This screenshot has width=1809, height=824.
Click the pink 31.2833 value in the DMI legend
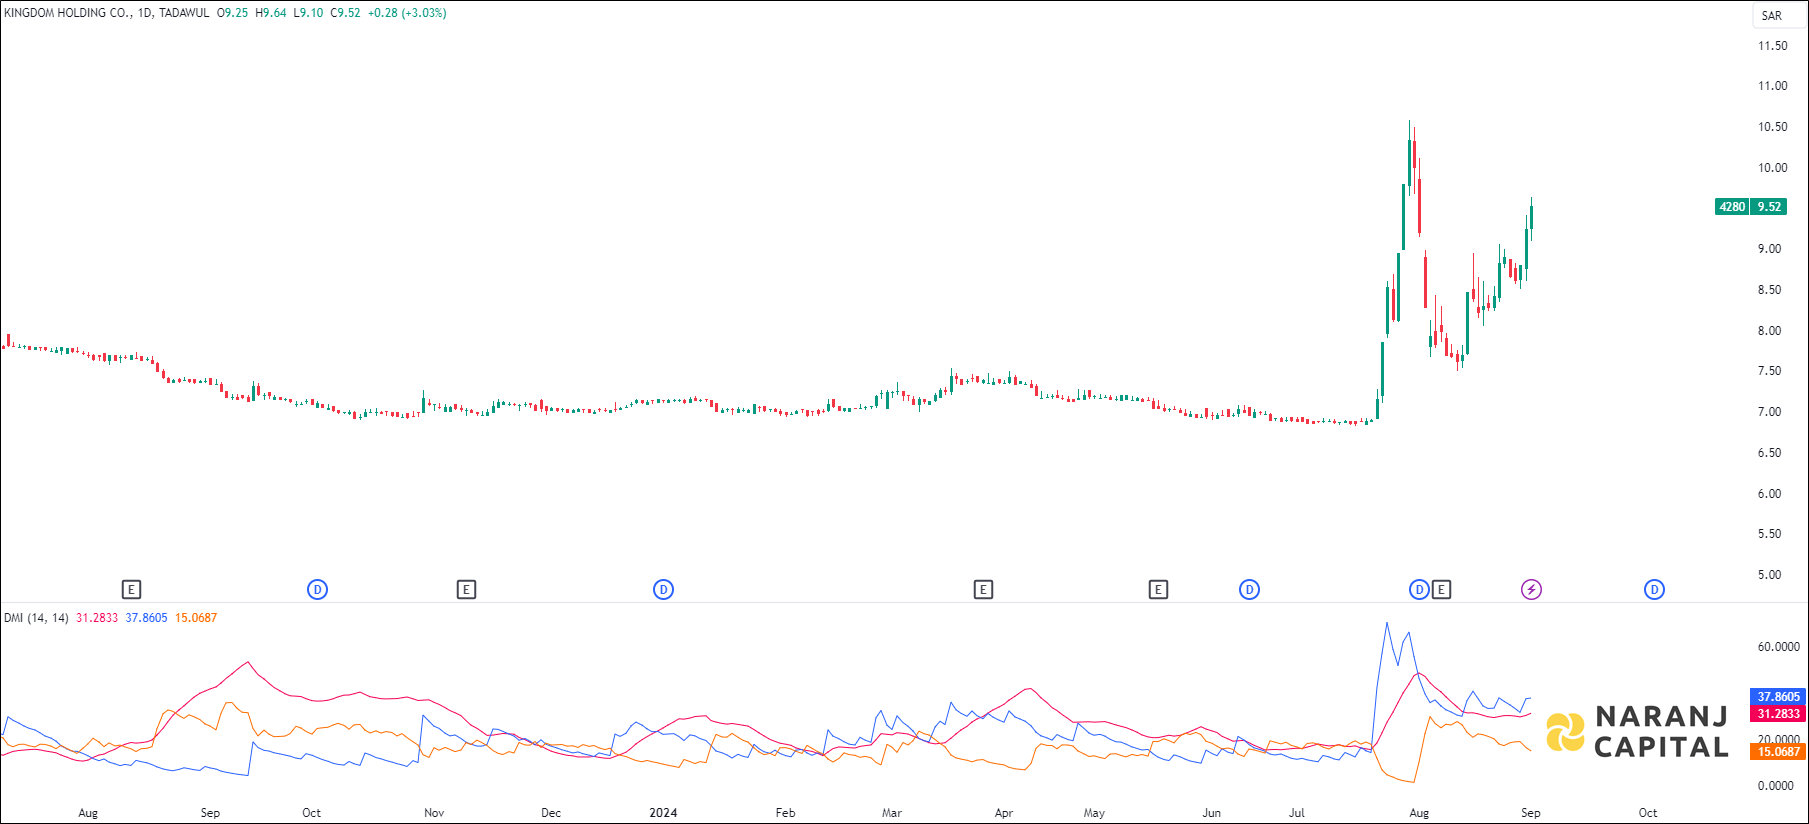97,618
